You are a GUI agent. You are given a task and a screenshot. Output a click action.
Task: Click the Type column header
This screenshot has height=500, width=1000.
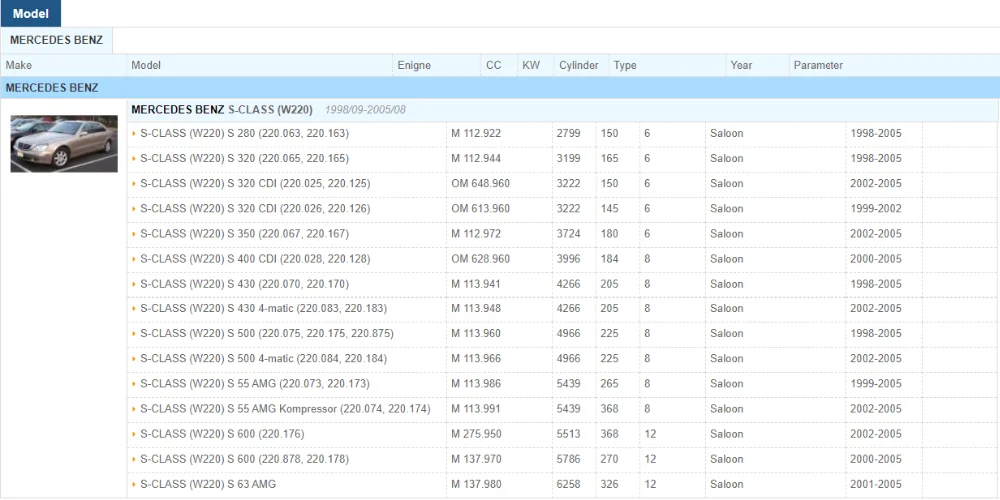[x=625, y=65]
